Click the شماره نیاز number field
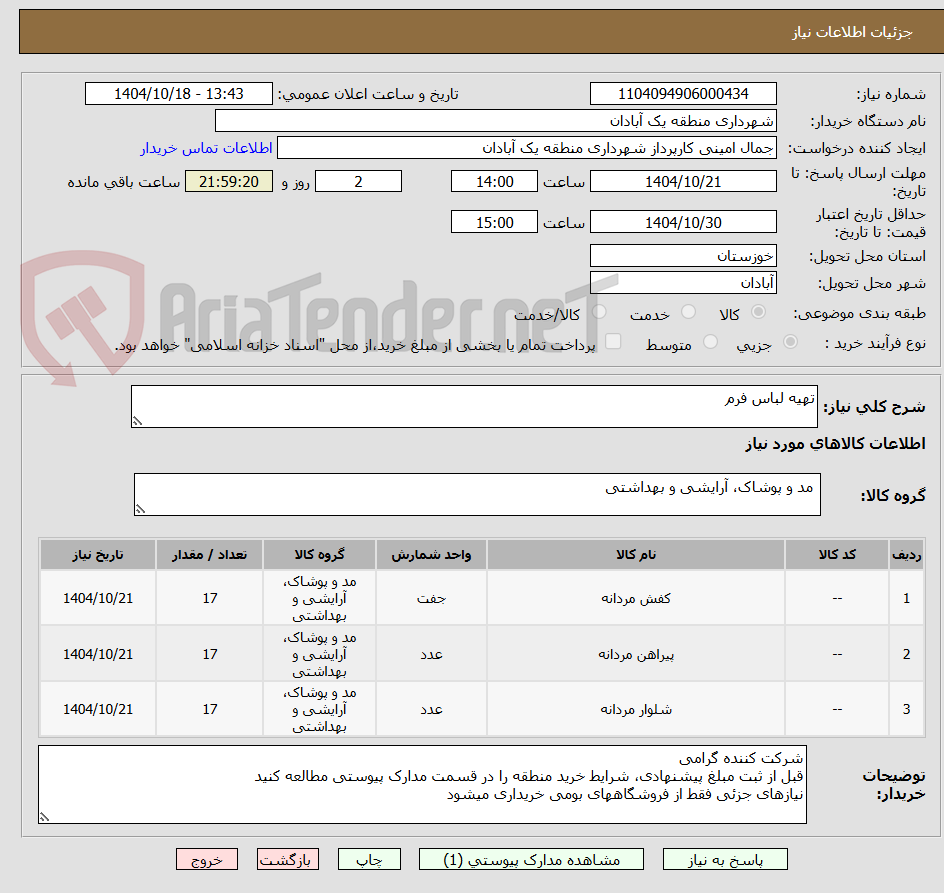 tap(683, 93)
